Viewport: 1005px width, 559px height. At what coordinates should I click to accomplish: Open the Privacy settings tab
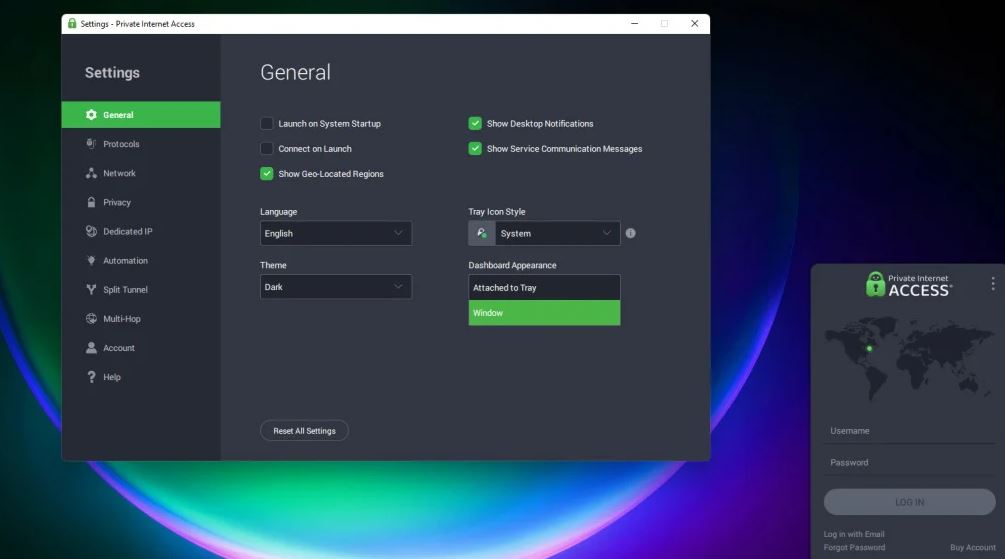(x=141, y=202)
